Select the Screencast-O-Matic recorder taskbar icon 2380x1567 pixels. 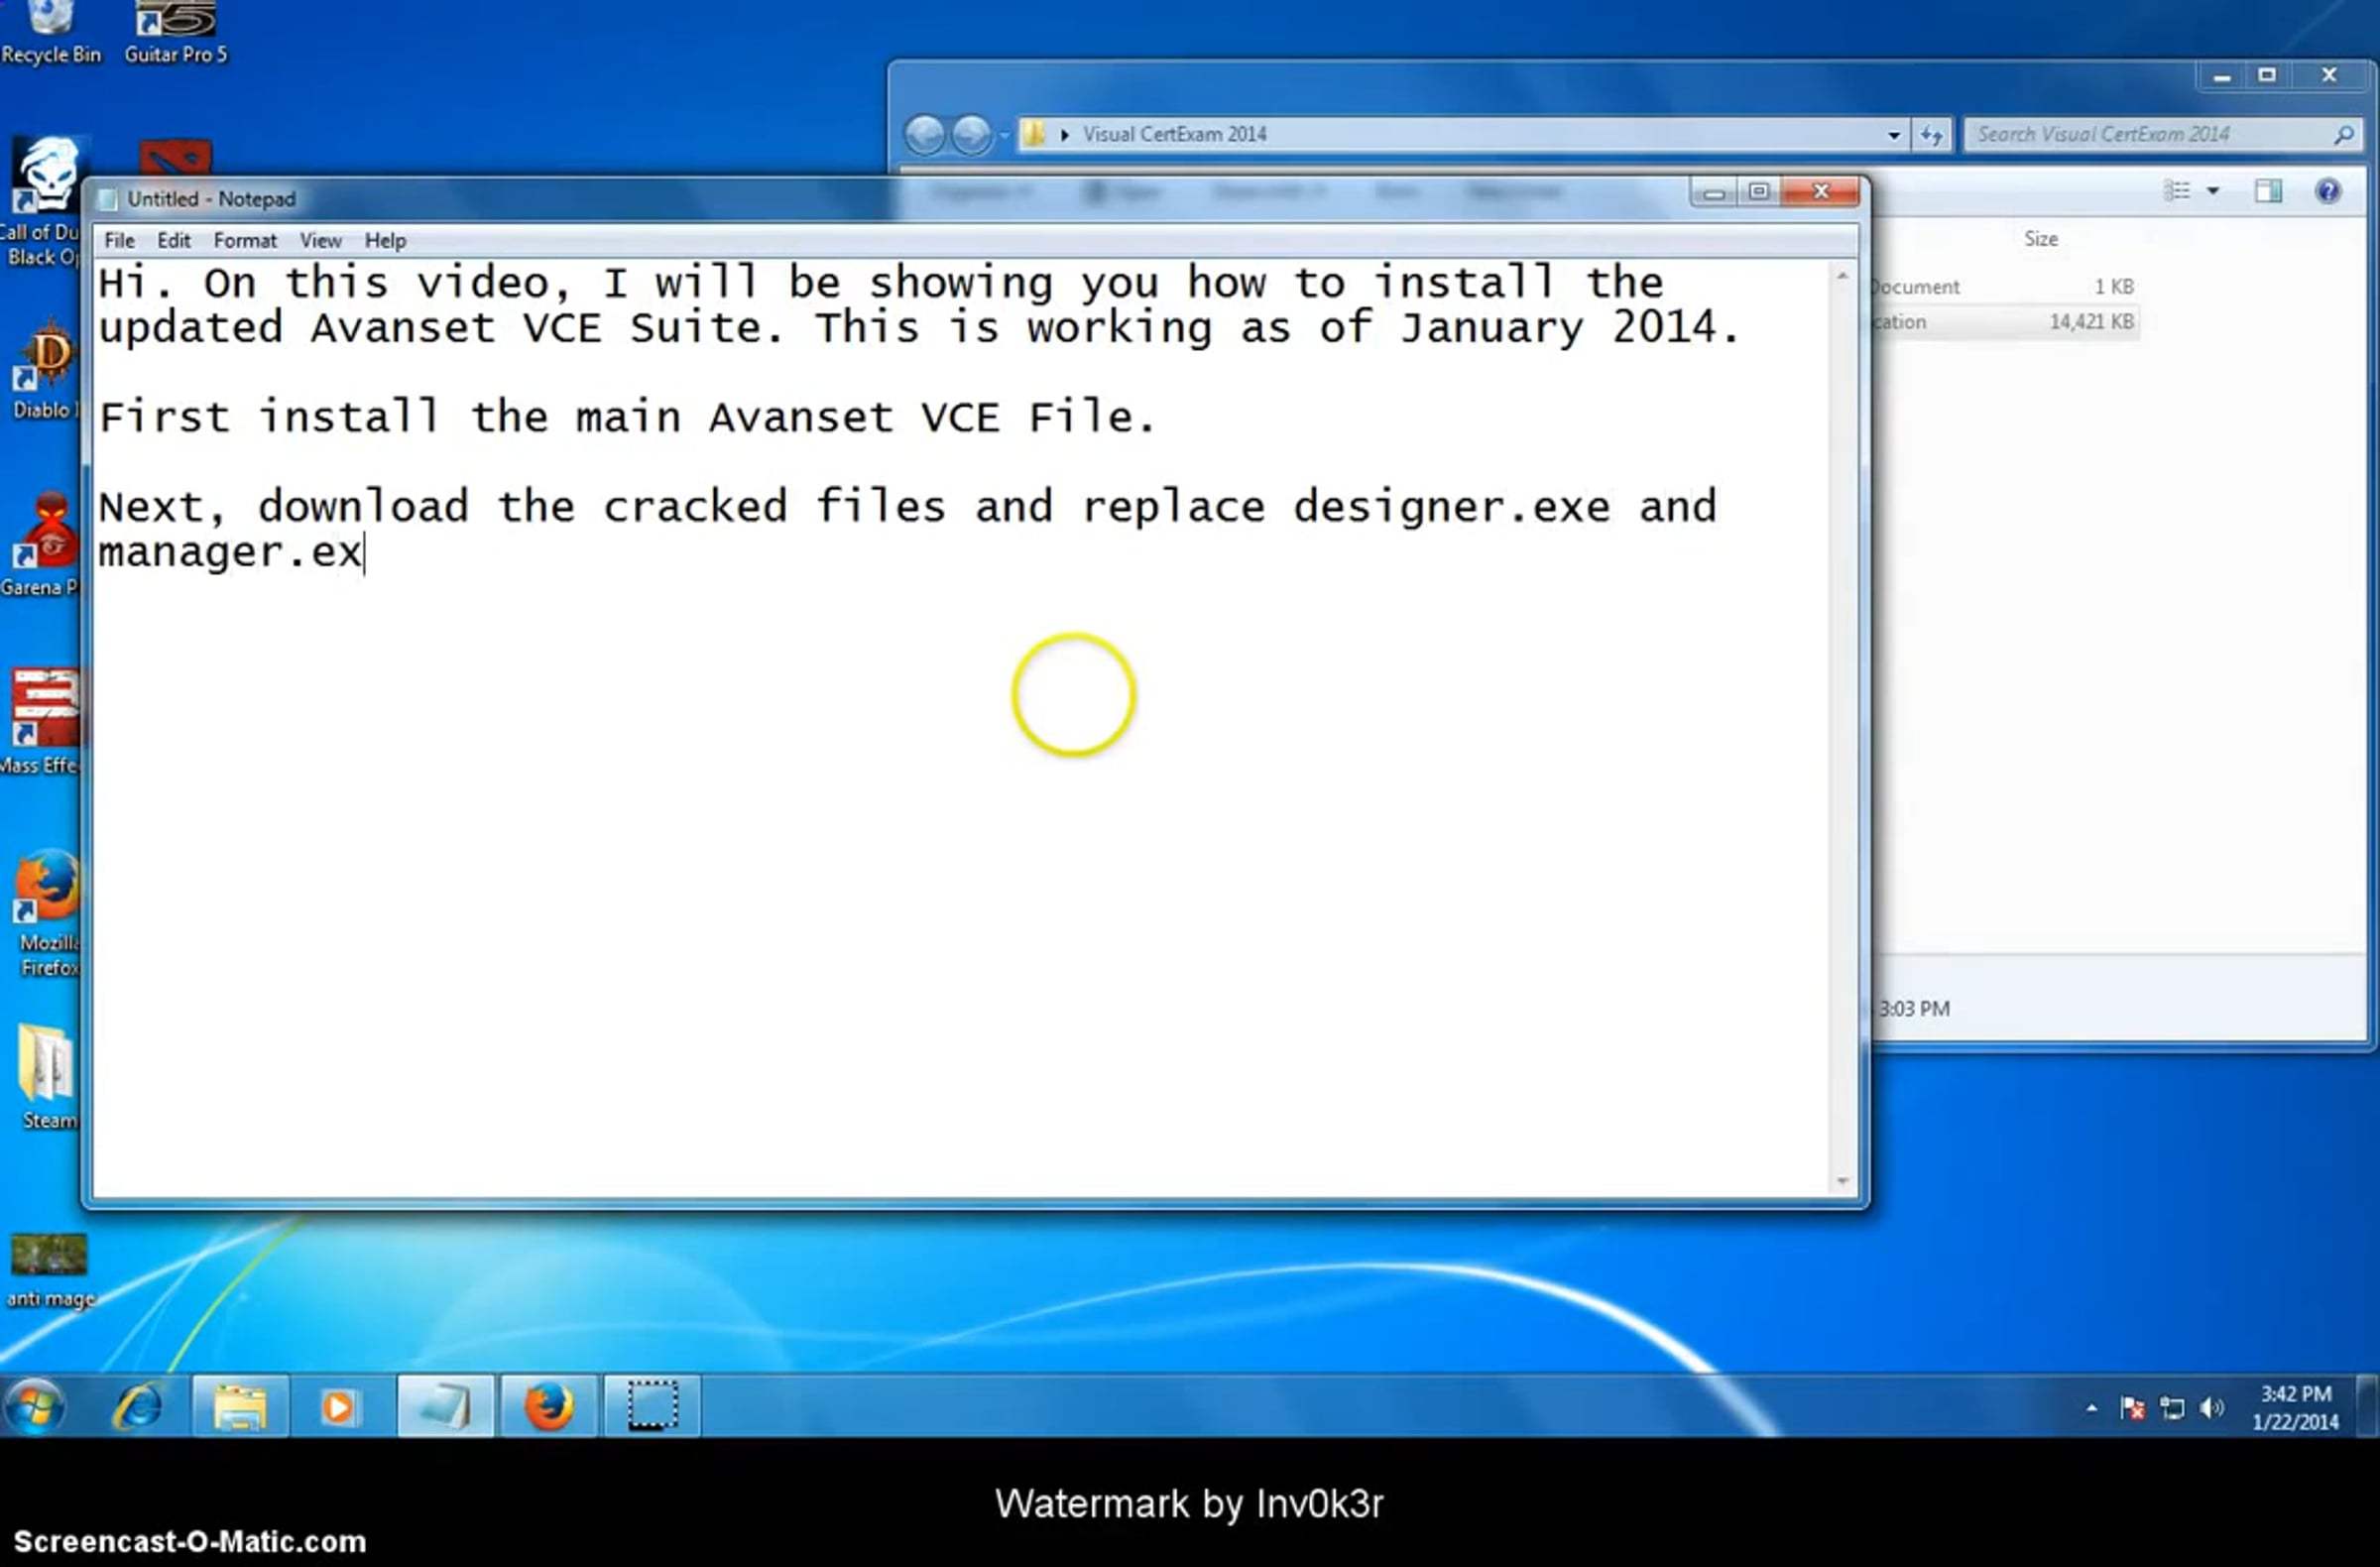(652, 1407)
